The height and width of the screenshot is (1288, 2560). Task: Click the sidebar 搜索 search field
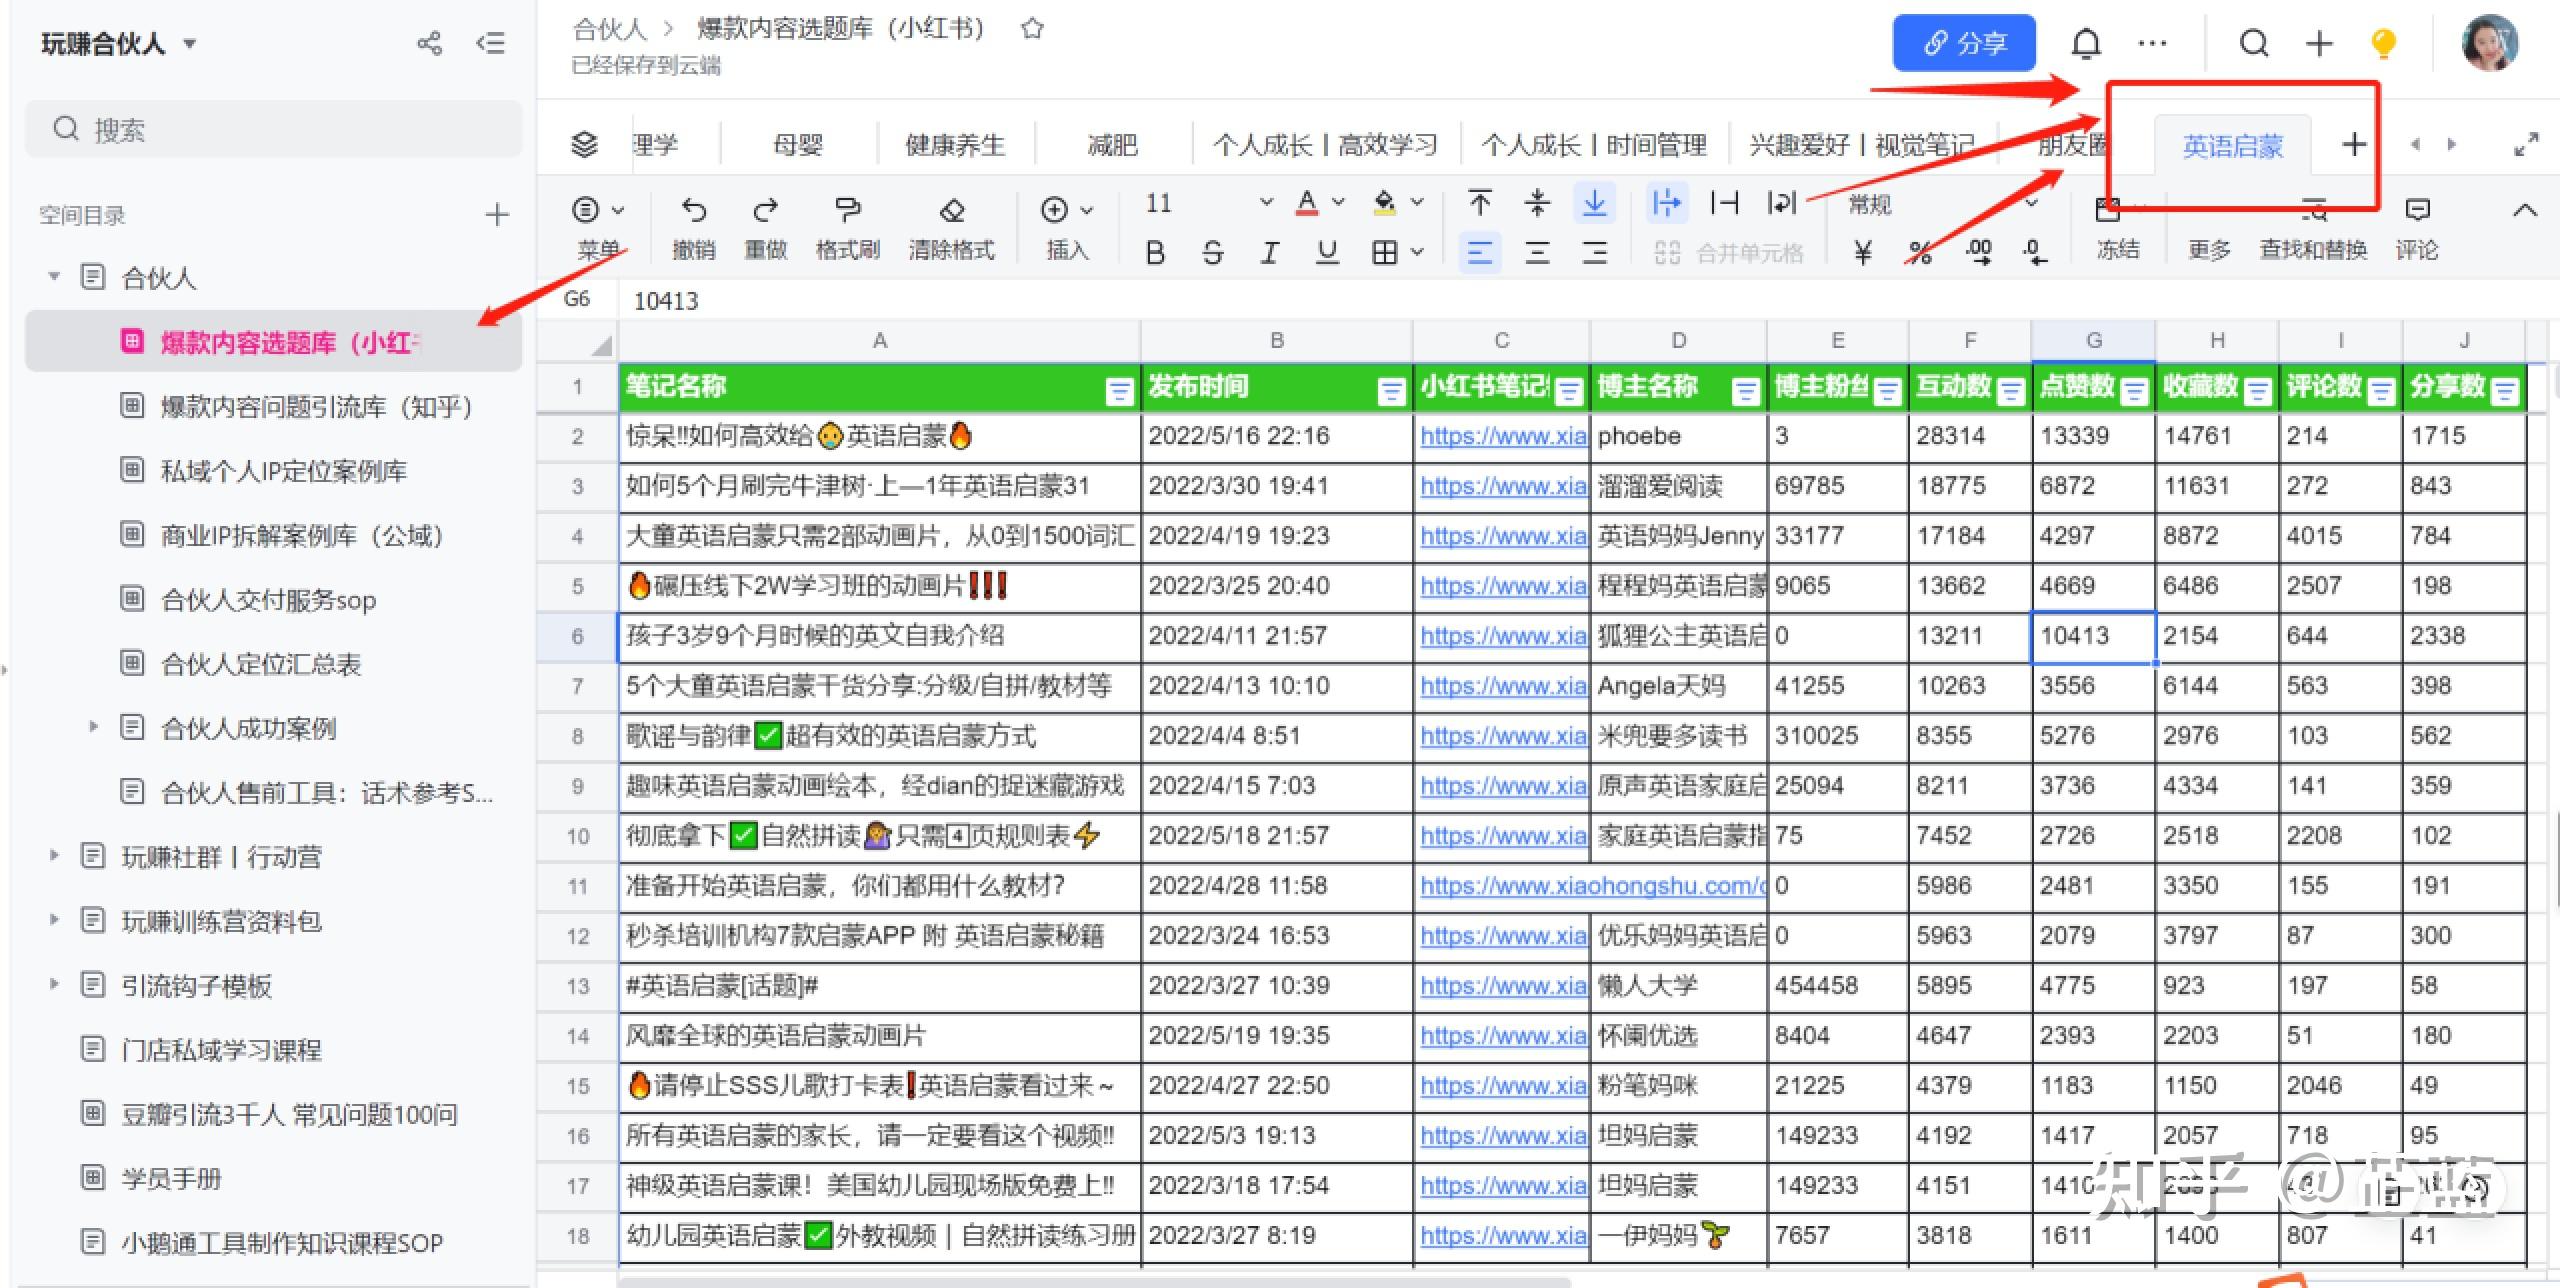(274, 130)
